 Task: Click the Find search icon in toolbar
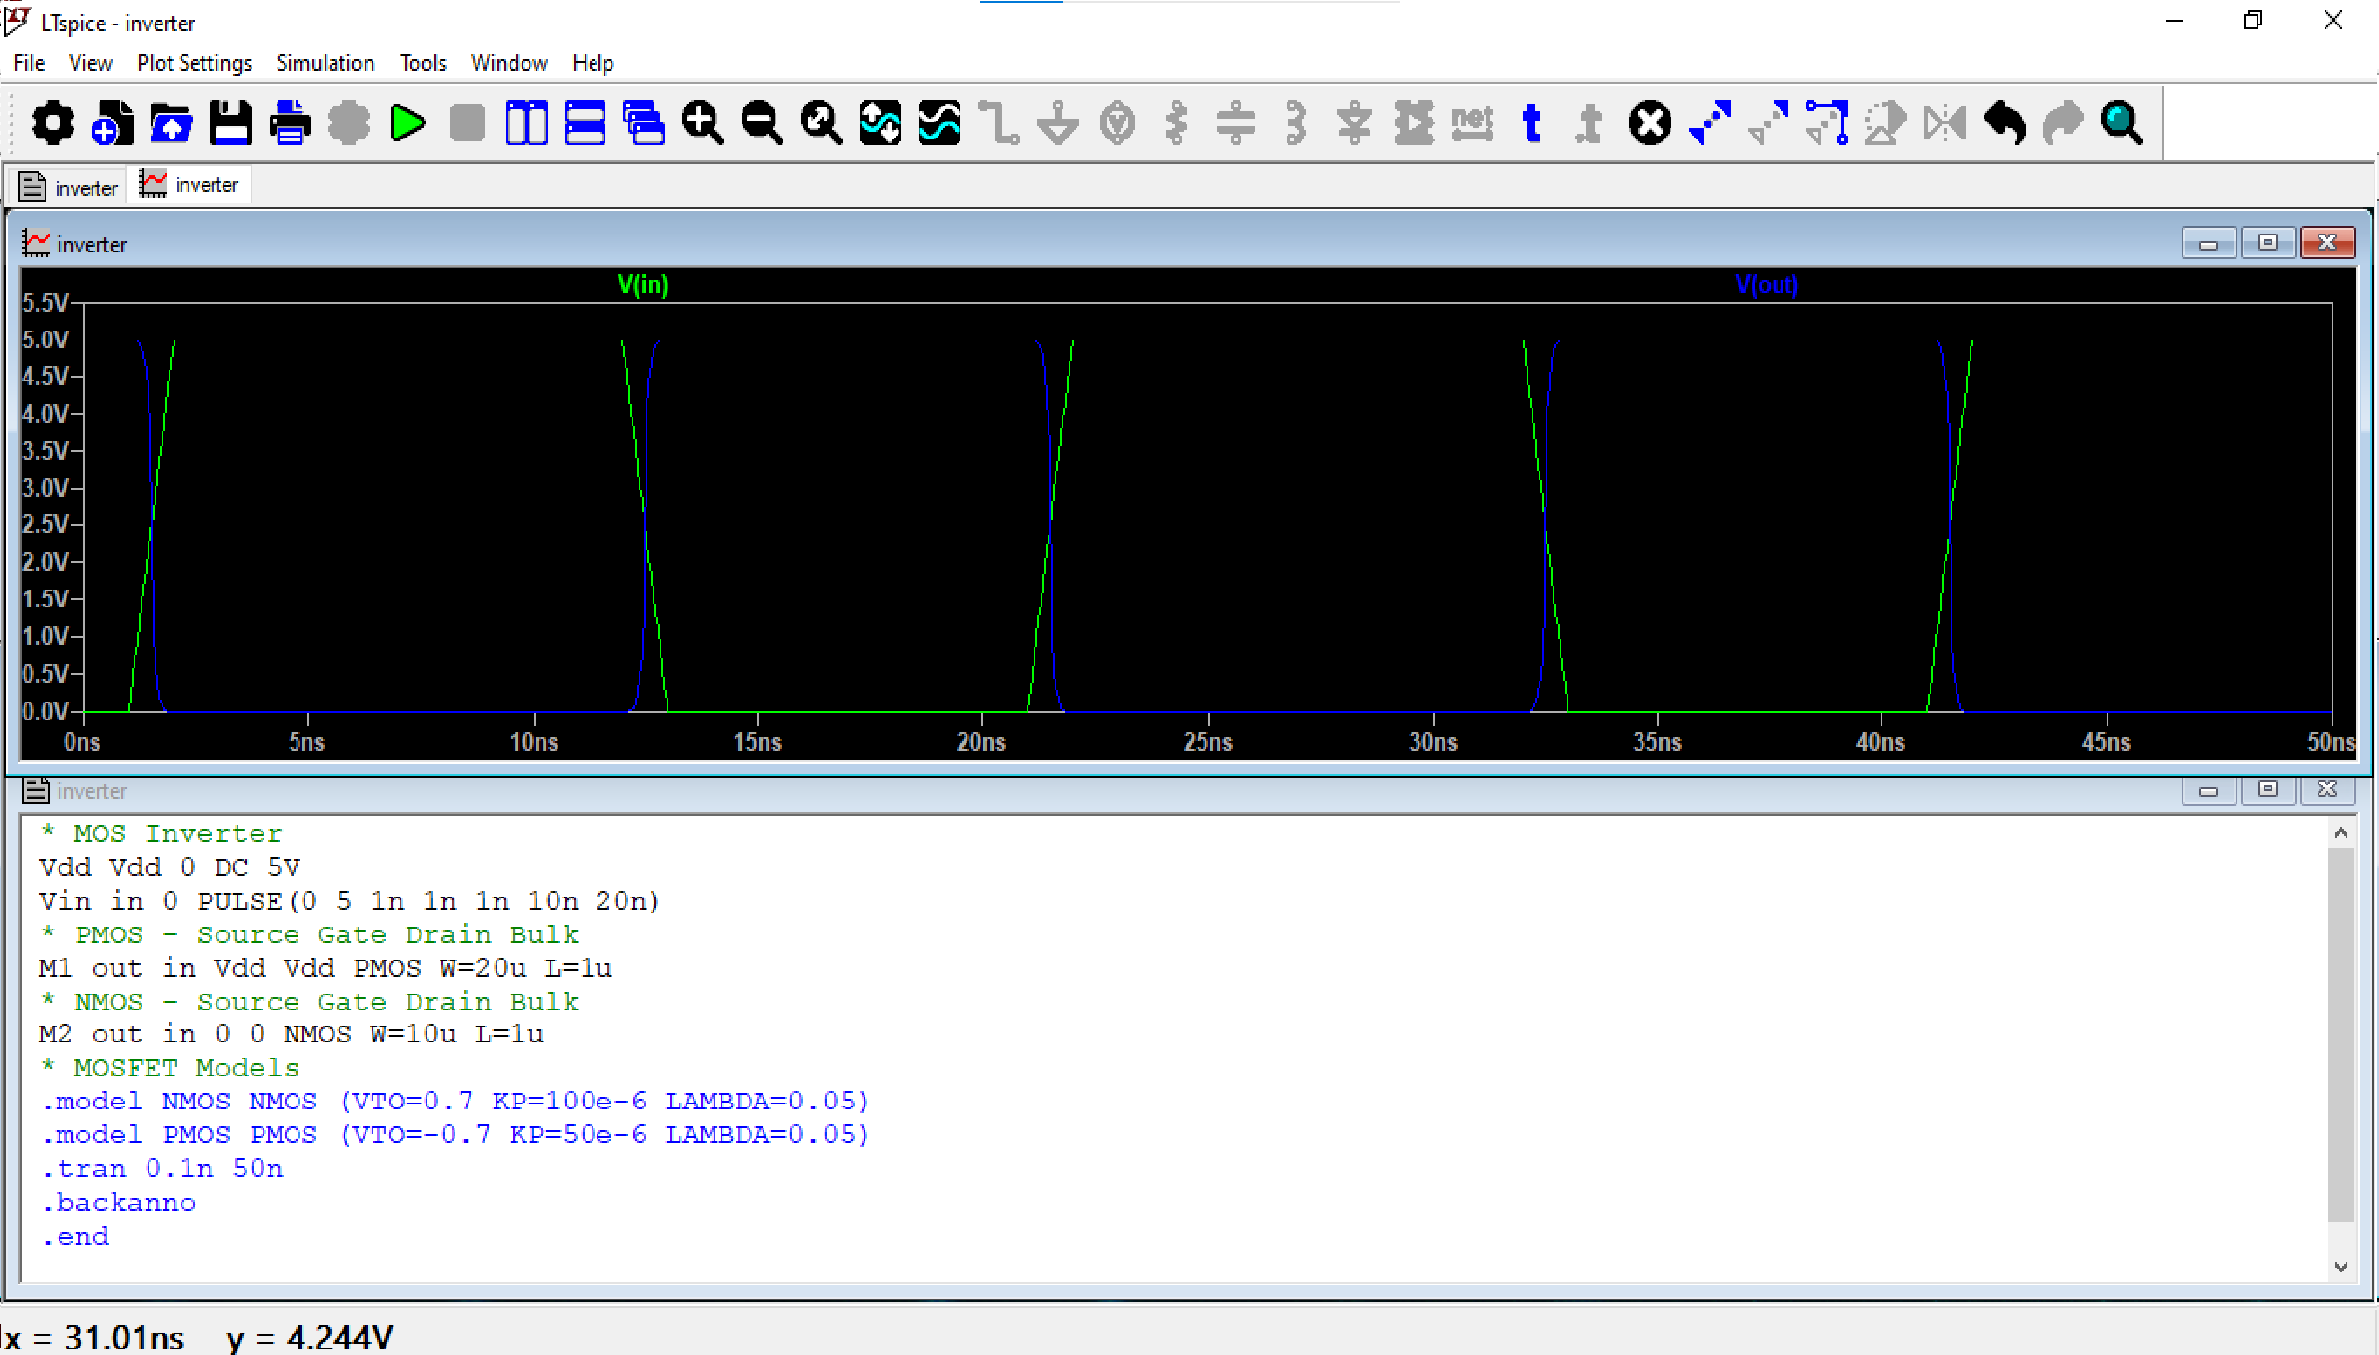coord(2122,123)
